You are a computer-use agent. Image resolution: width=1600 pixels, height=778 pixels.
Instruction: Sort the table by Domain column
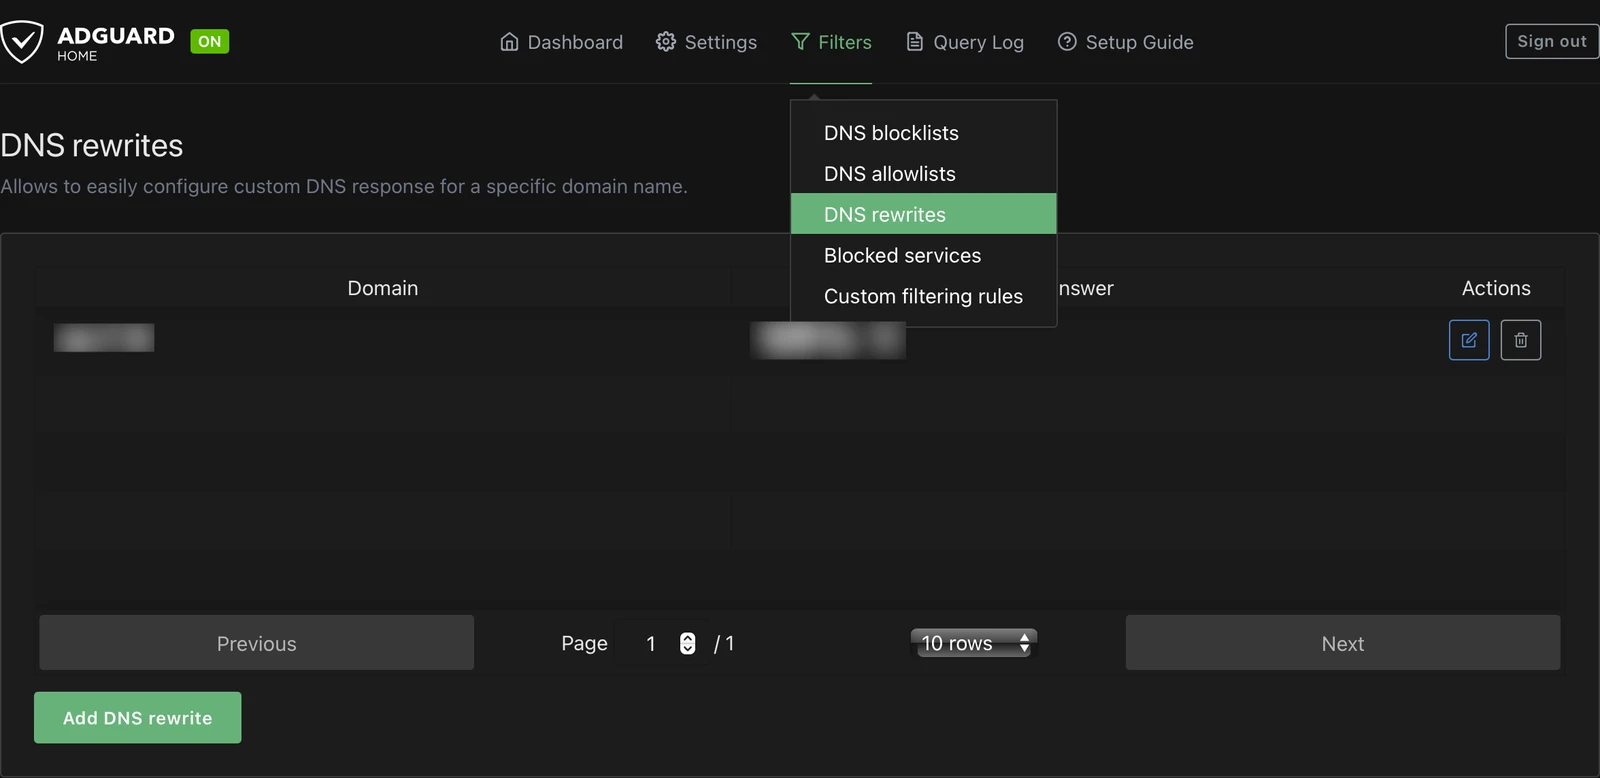click(x=383, y=288)
